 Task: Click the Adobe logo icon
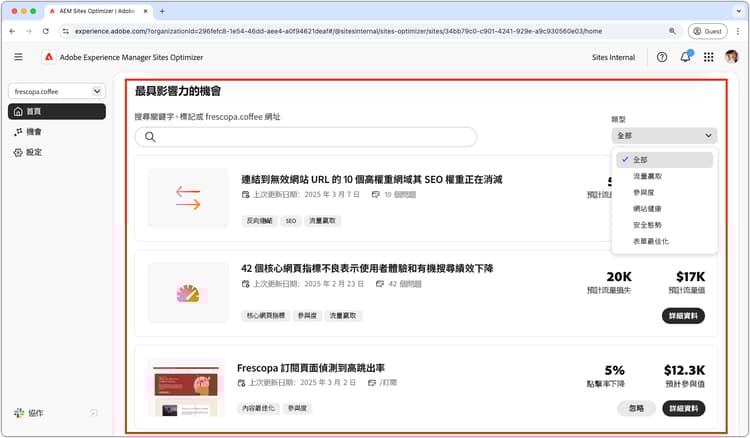pos(49,57)
